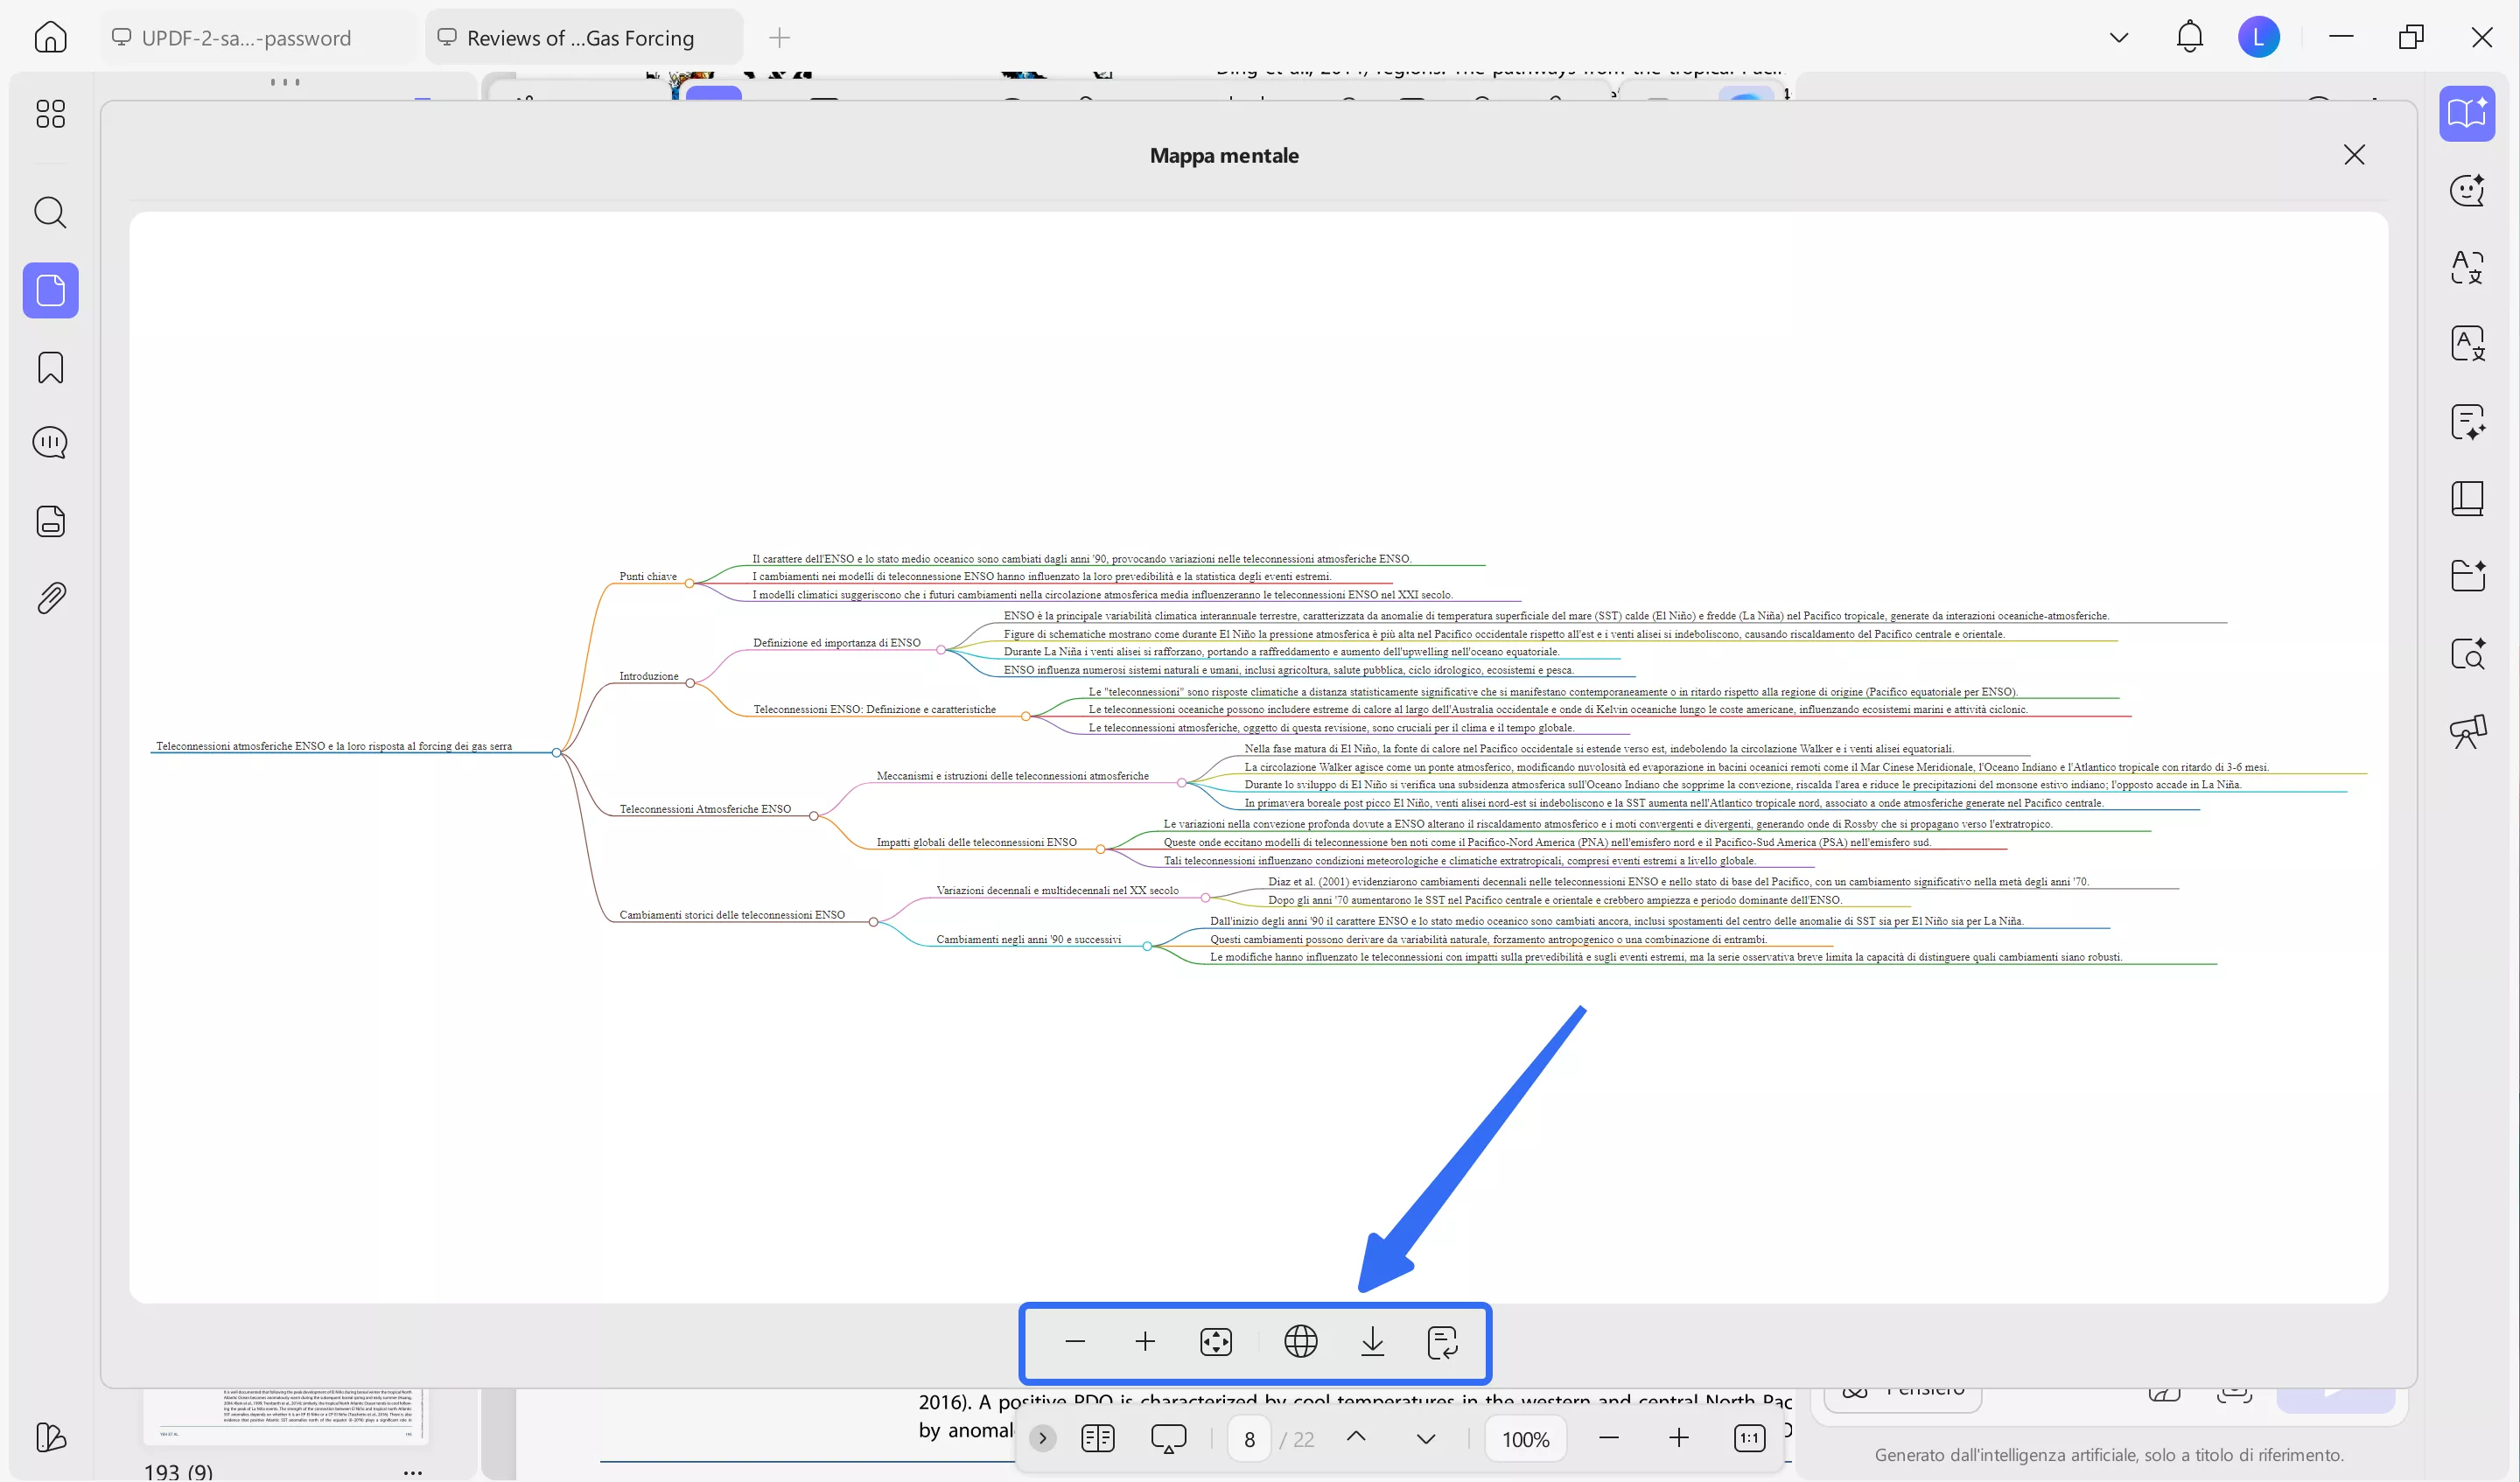Click the page number input showing 8
Image resolution: width=2520 pixels, height=1482 pixels.
1248,1438
